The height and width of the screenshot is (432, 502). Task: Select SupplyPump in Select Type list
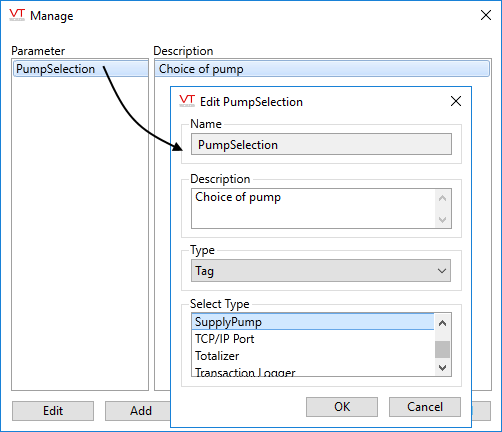click(313, 322)
